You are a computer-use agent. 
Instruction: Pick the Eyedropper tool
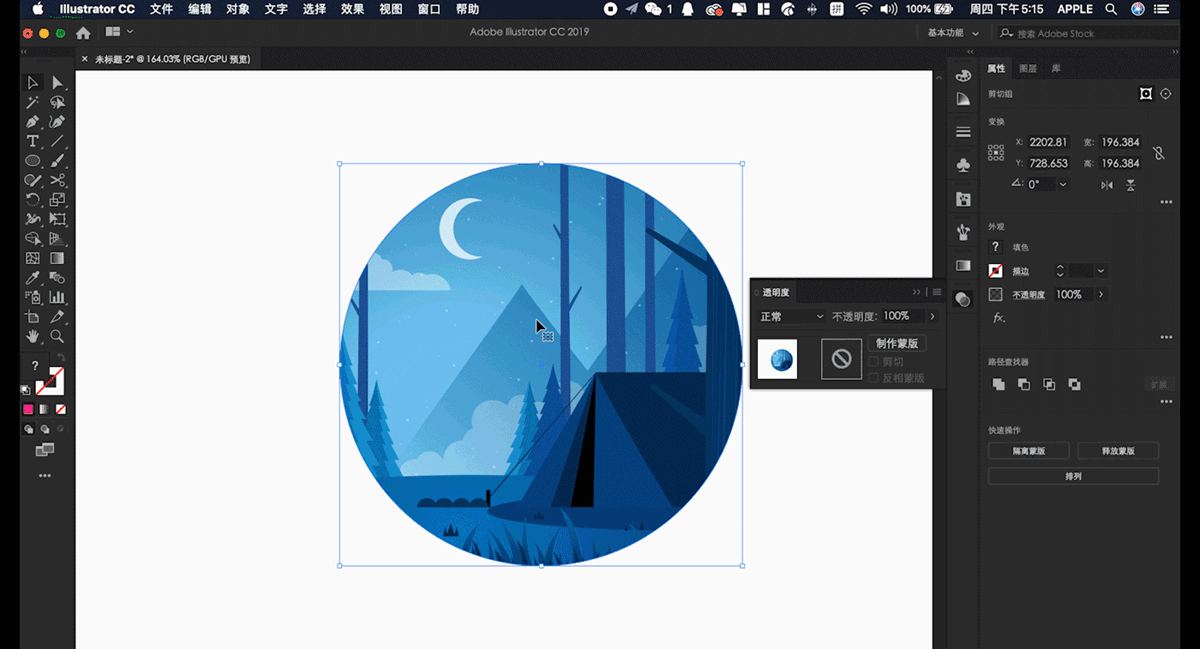tap(32, 277)
